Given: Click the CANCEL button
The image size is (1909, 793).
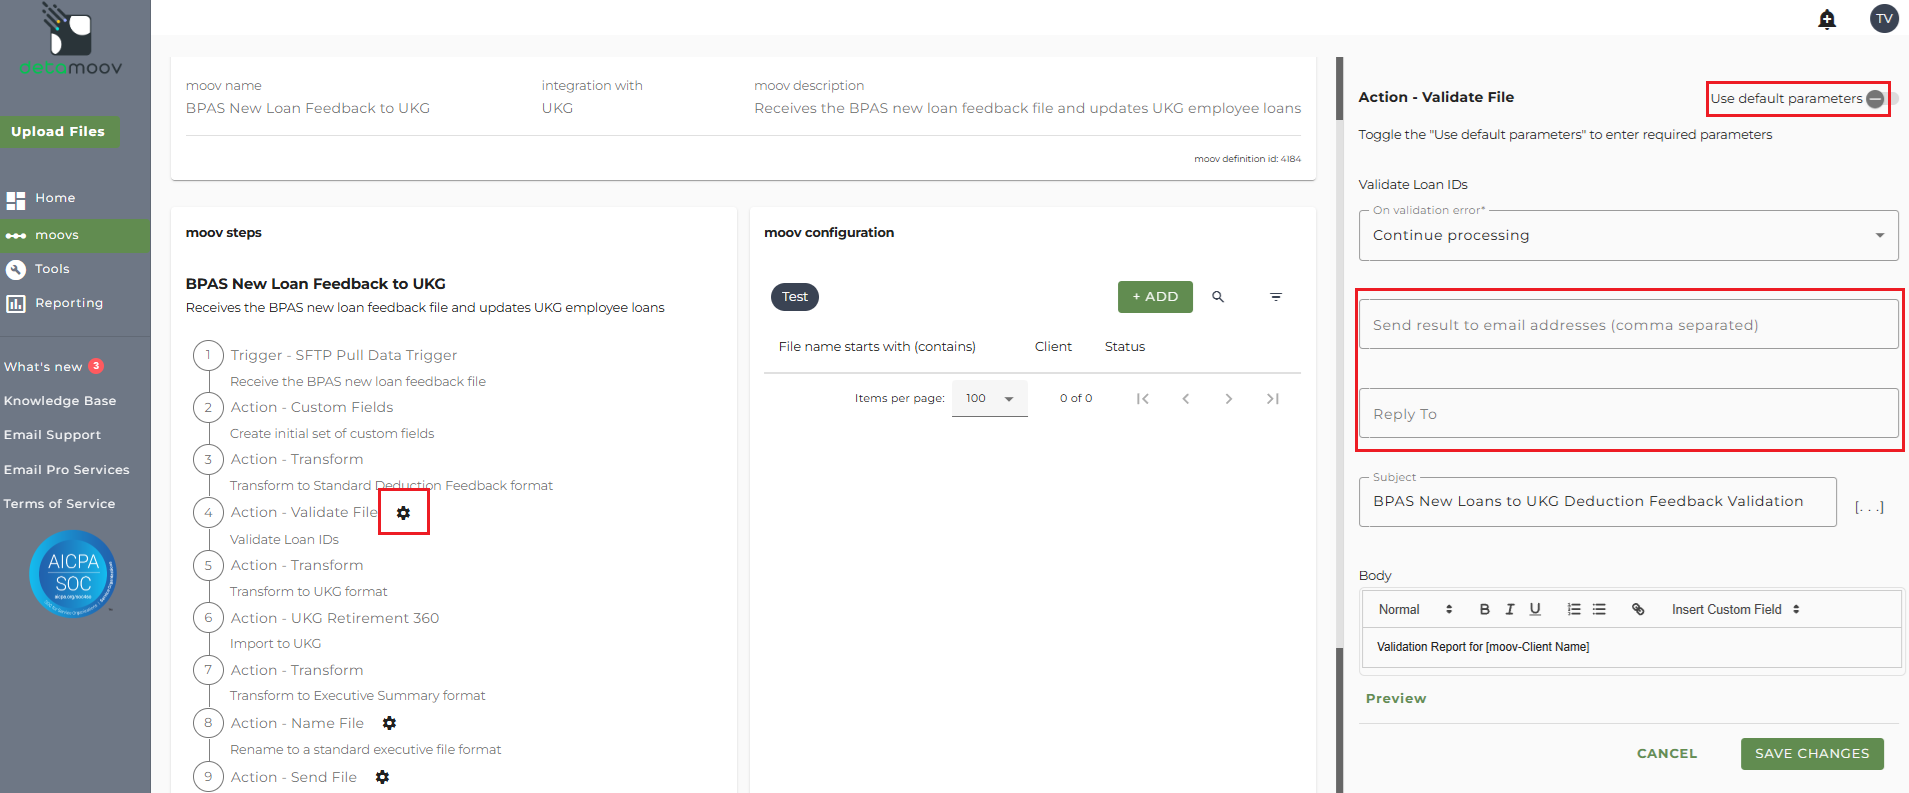Looking at the screenshot, I should pyautogui.click(x=1667, y=754).
